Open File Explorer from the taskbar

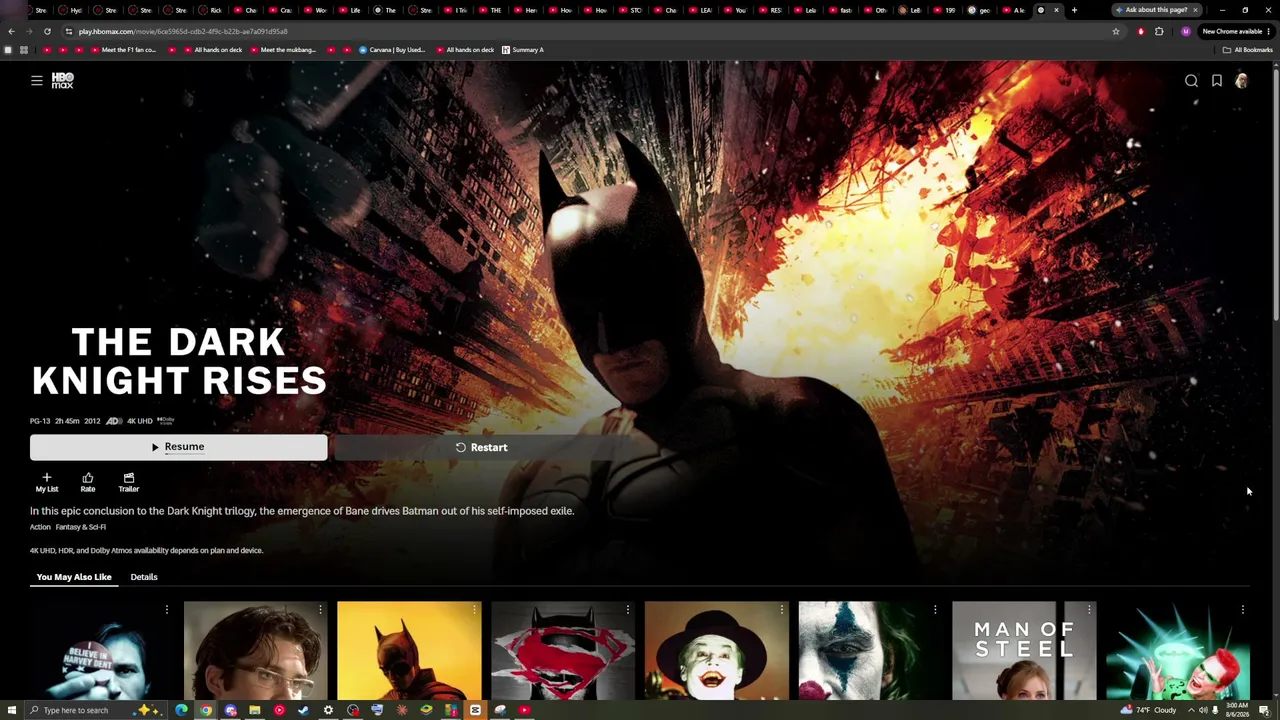(255, 710)
